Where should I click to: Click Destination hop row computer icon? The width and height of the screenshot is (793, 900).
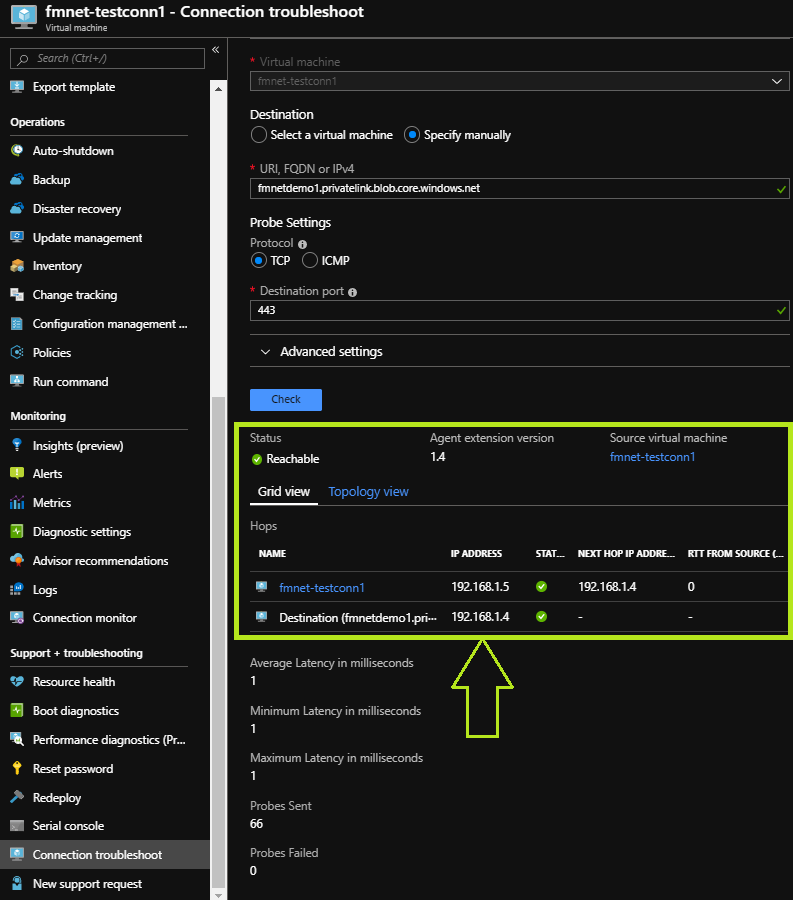click(262, 616)
